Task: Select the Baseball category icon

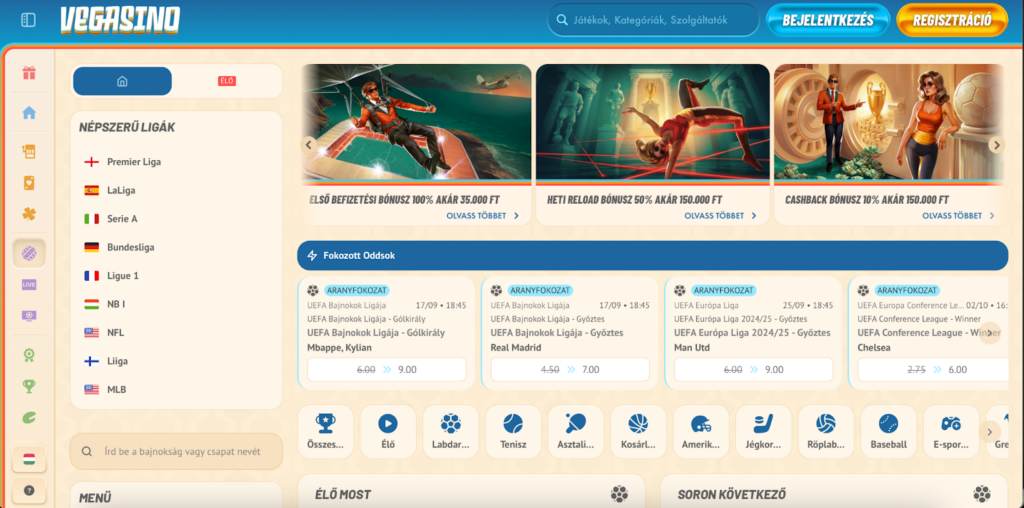Action: (889, 432)
